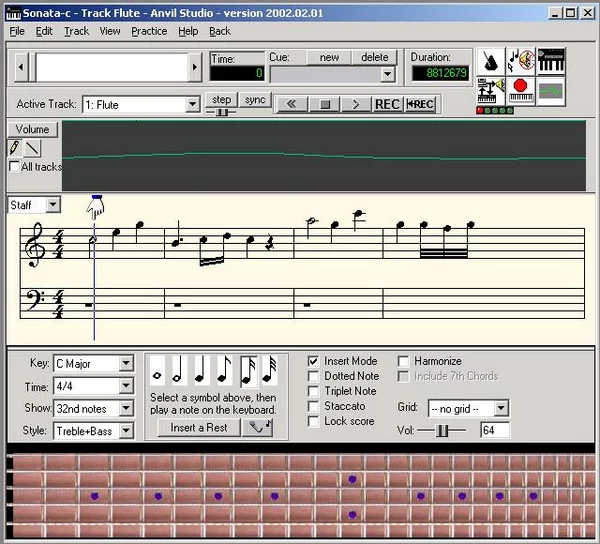Enable Lock score checkbox

point(313,421)
